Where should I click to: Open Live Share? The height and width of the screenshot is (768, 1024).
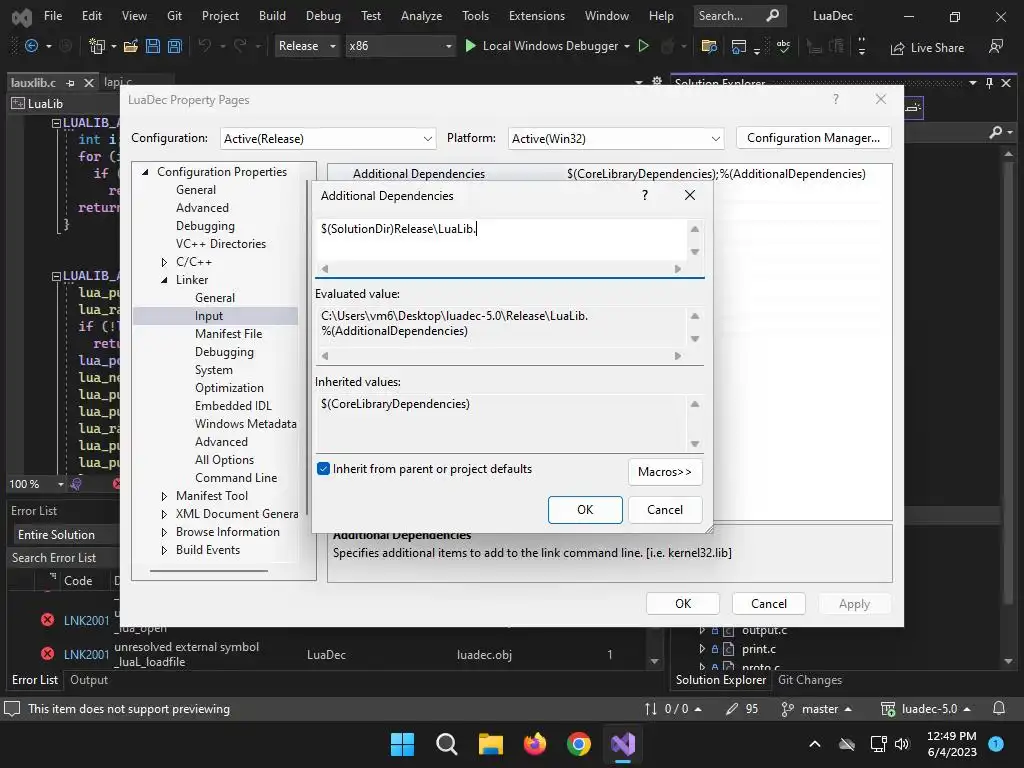click(927, 48)
